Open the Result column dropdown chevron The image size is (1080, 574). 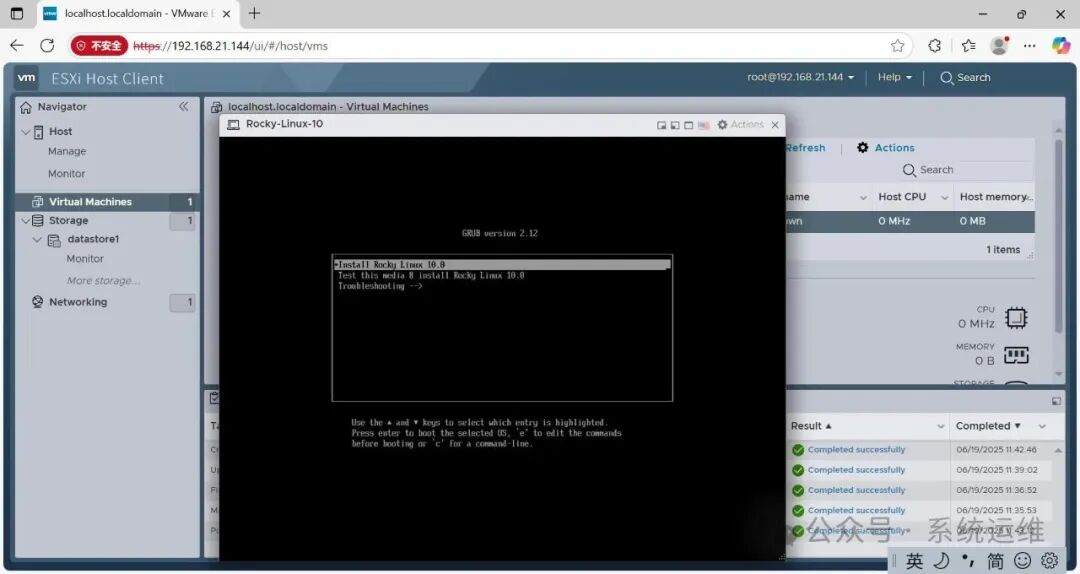940,427
